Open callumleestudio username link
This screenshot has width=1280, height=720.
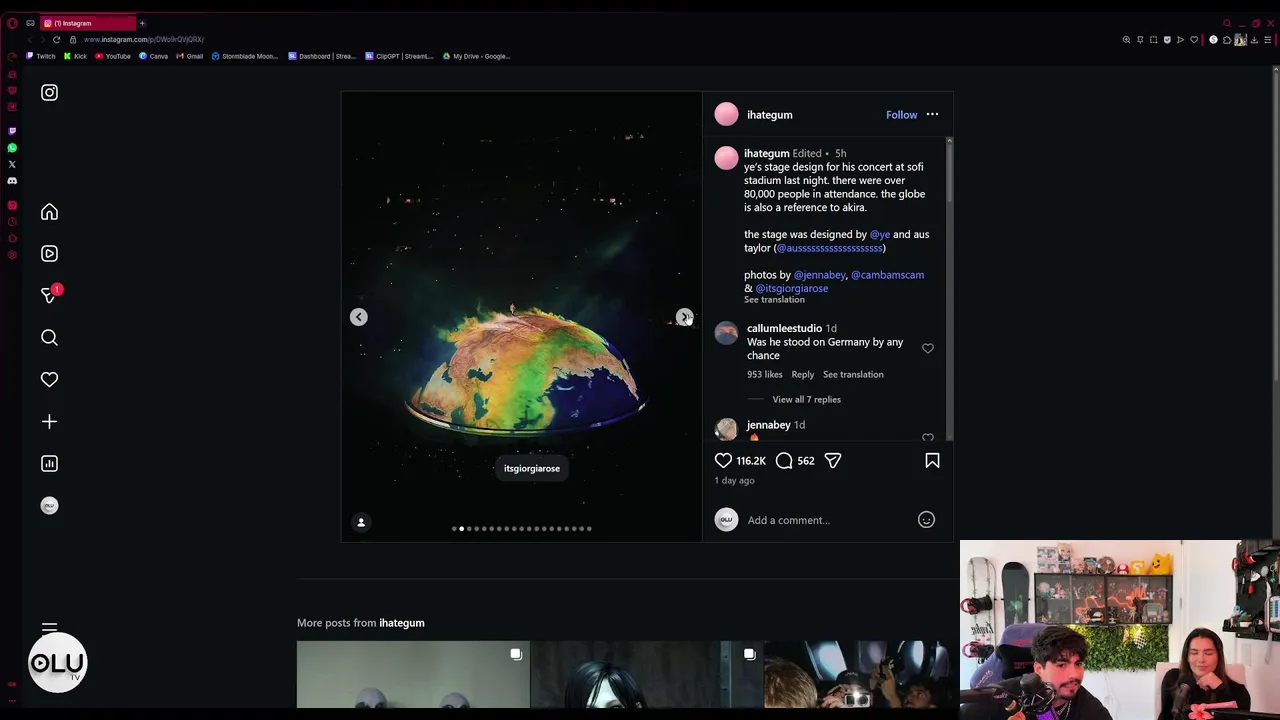[x=784, y=329]
